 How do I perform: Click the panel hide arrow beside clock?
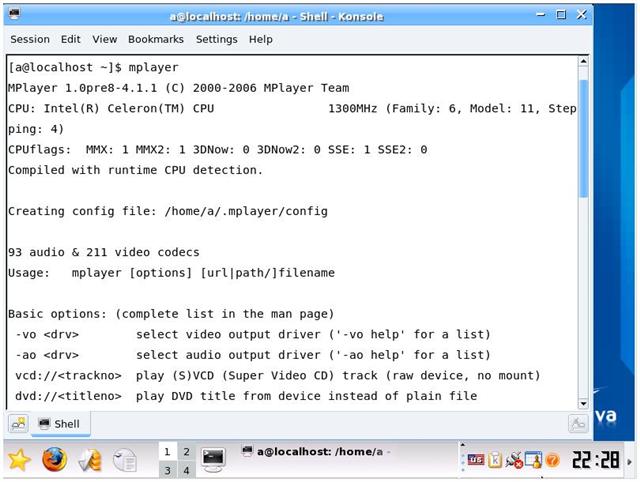click(x=630, y=462)
